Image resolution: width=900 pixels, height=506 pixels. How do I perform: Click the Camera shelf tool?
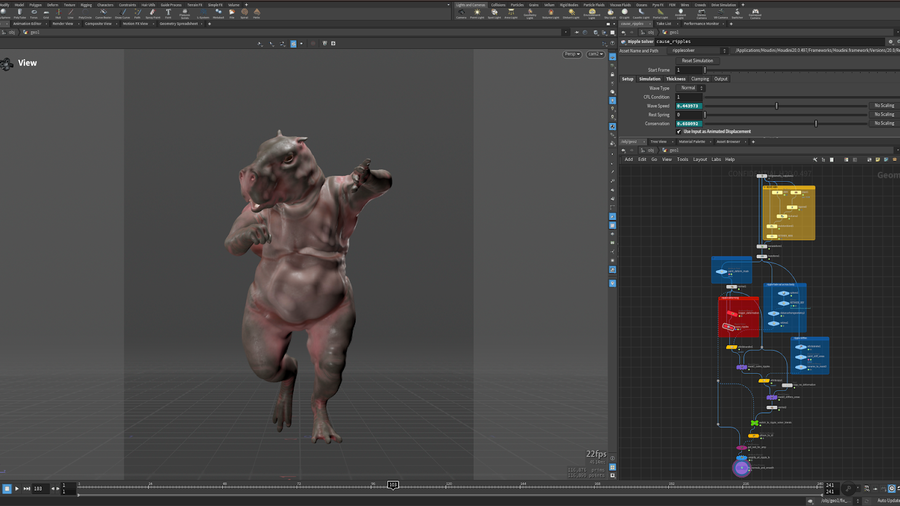click(461, 14)
